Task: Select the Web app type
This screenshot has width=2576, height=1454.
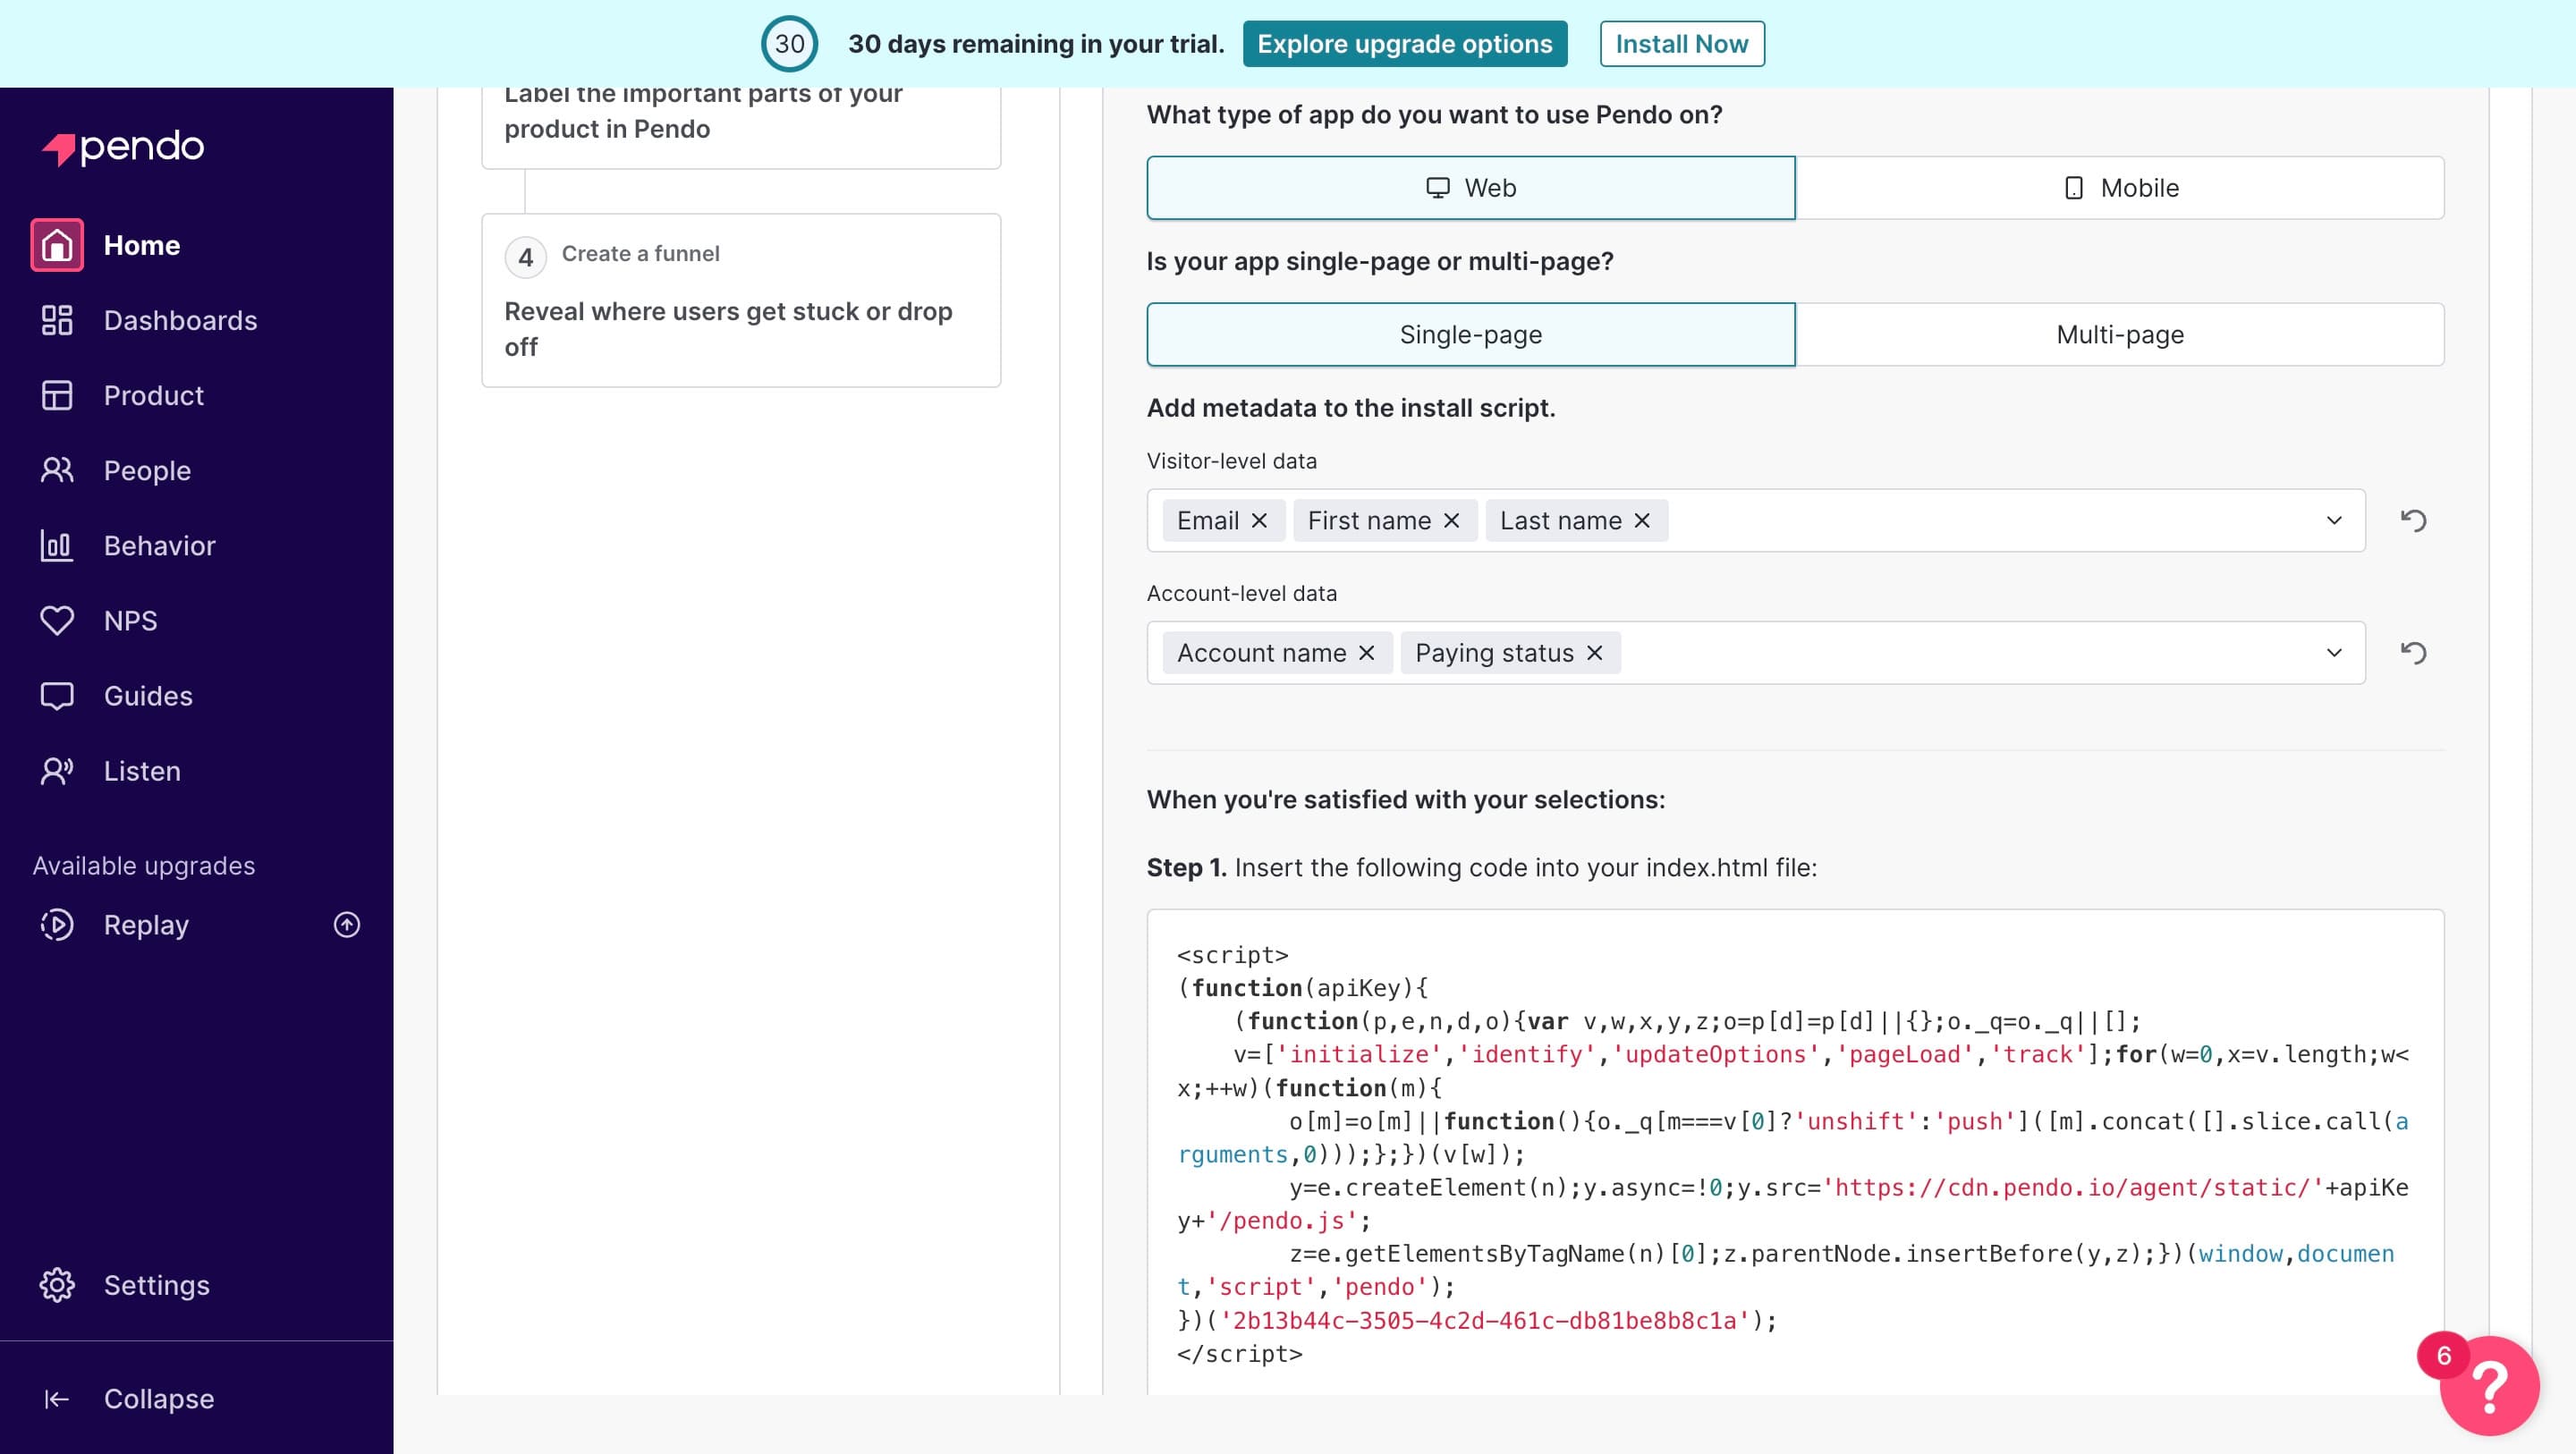Action: [x=1470, y=187]
